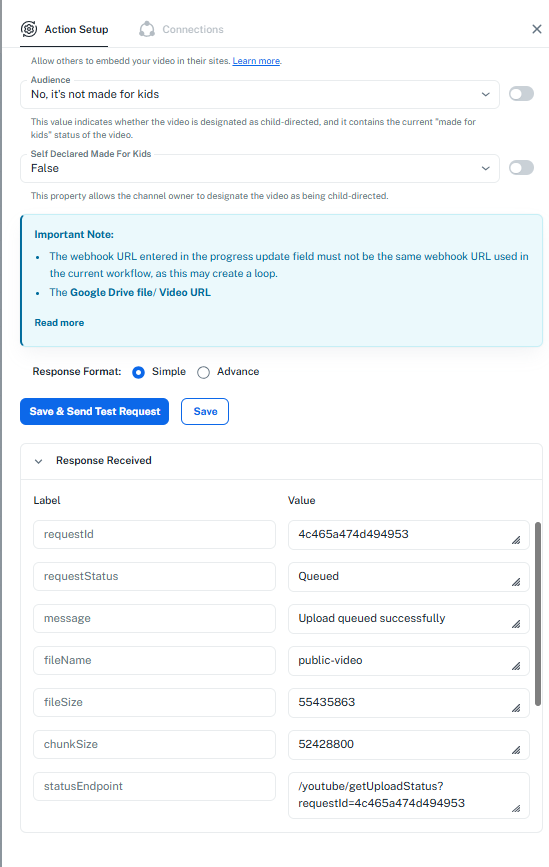Choose the Simple response format option
Screen dimensions: 549x867
click(139, 372)
